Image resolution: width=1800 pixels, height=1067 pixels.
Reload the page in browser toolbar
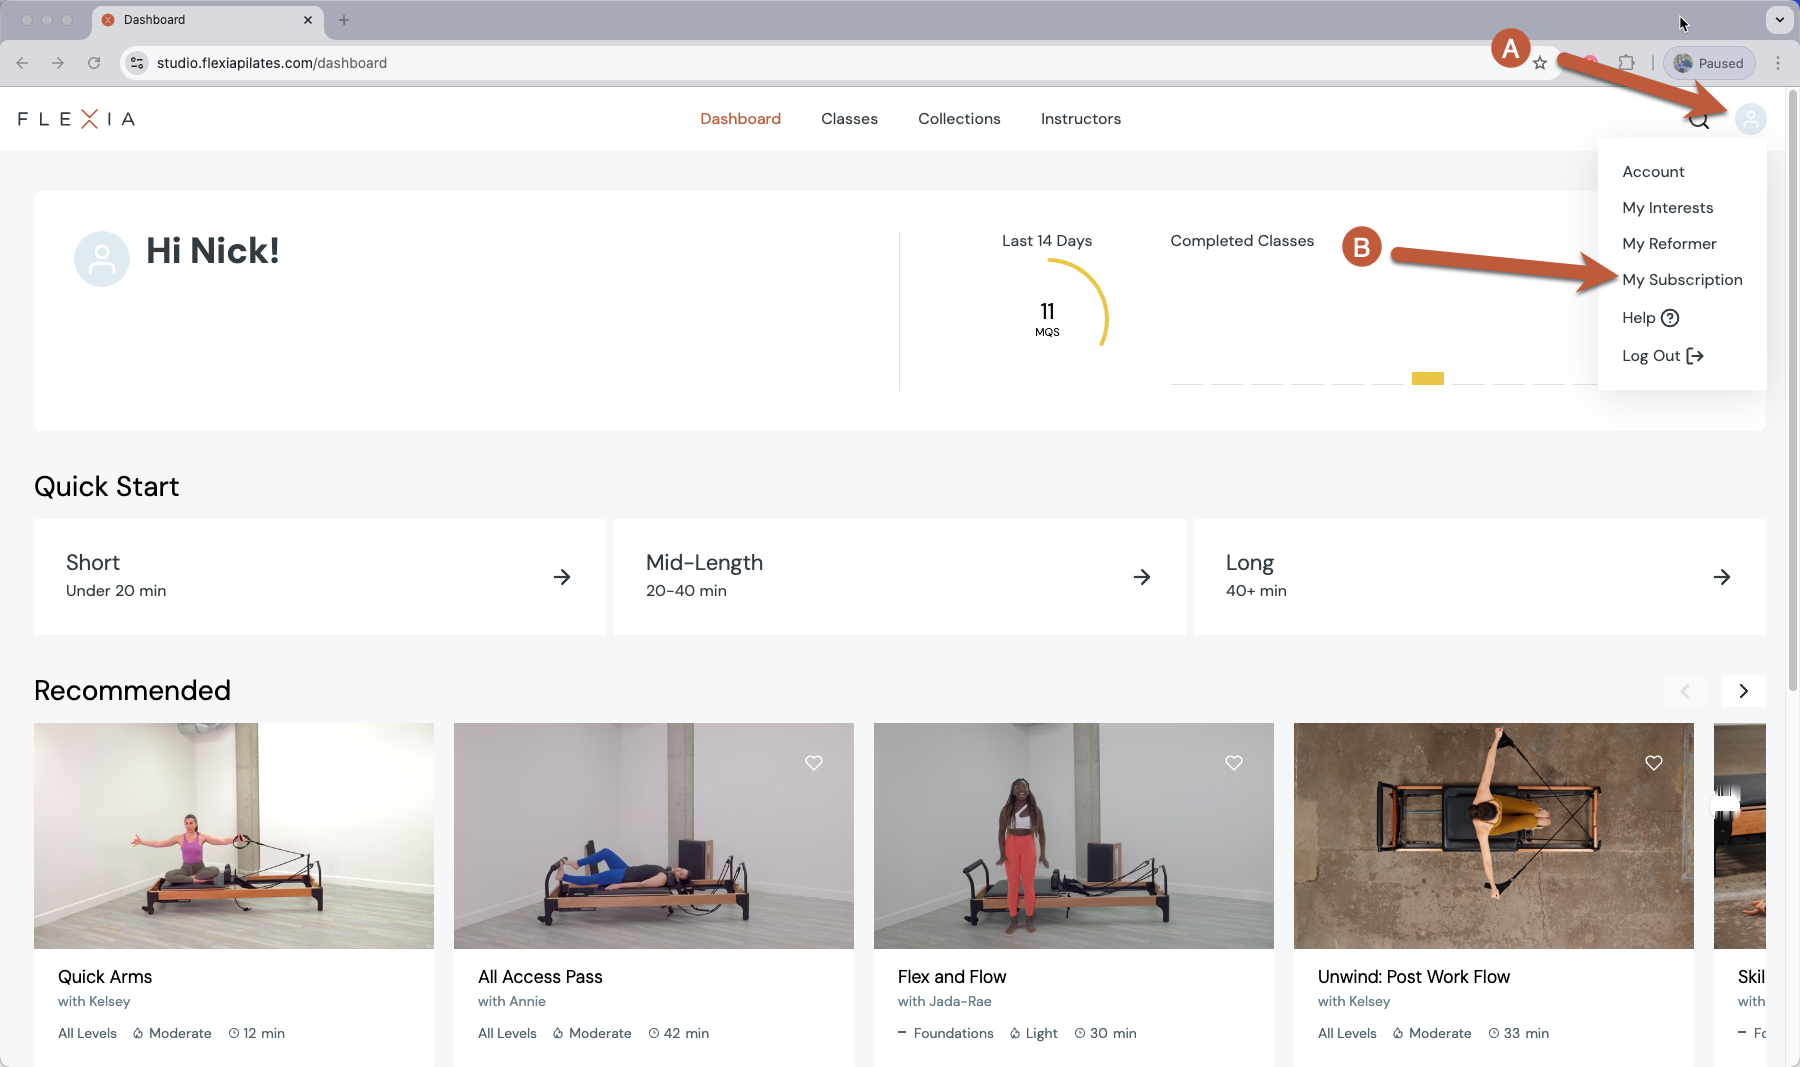94,63
